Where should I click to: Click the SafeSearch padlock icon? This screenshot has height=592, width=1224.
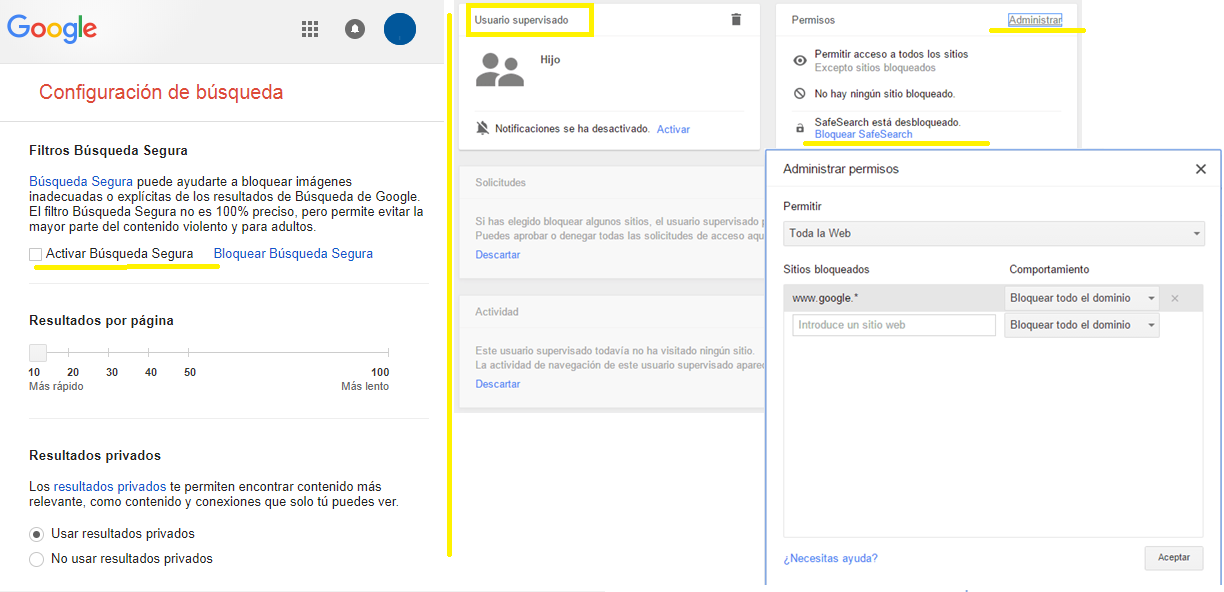[x=799, y=128]
